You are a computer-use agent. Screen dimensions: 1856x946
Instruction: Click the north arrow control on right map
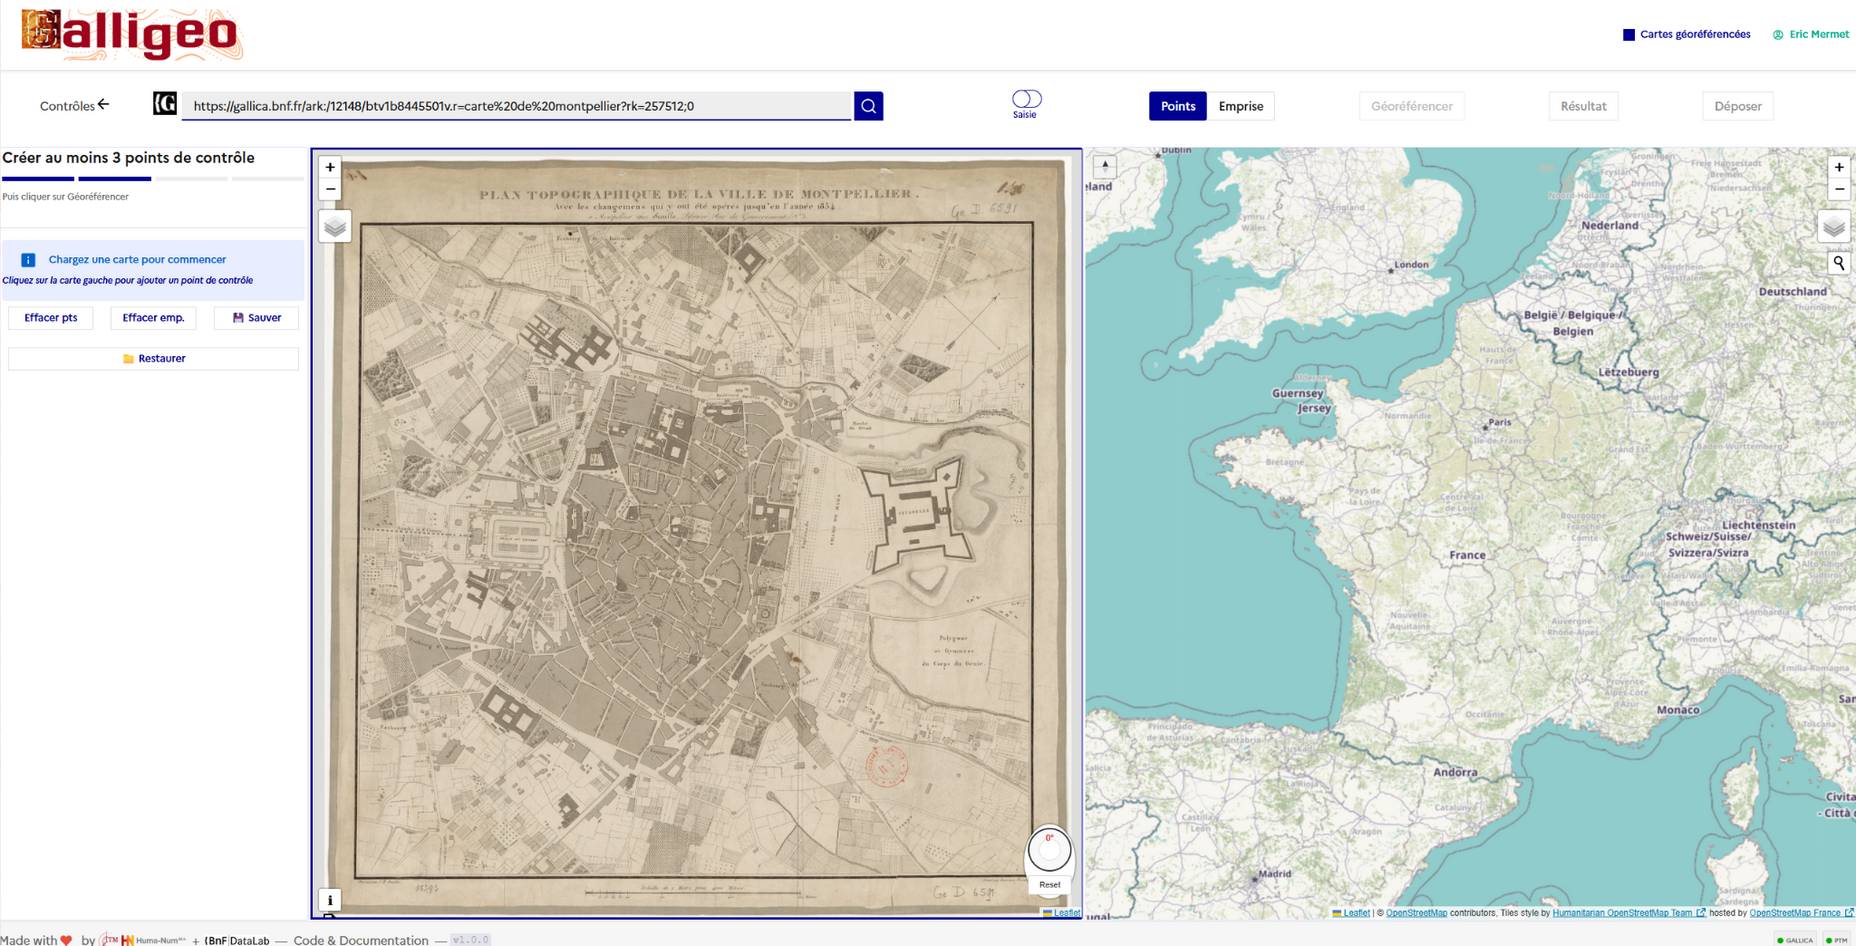pyautogui.click(x=1105, y=166)
